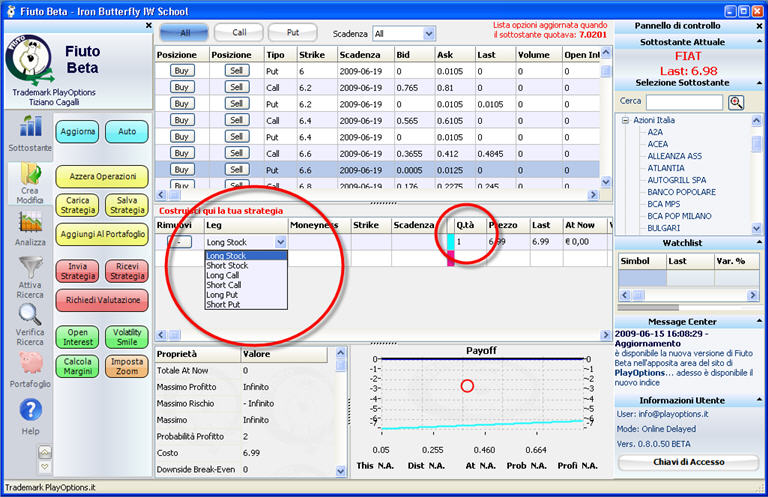Click the Strike column header in options table

317,55
